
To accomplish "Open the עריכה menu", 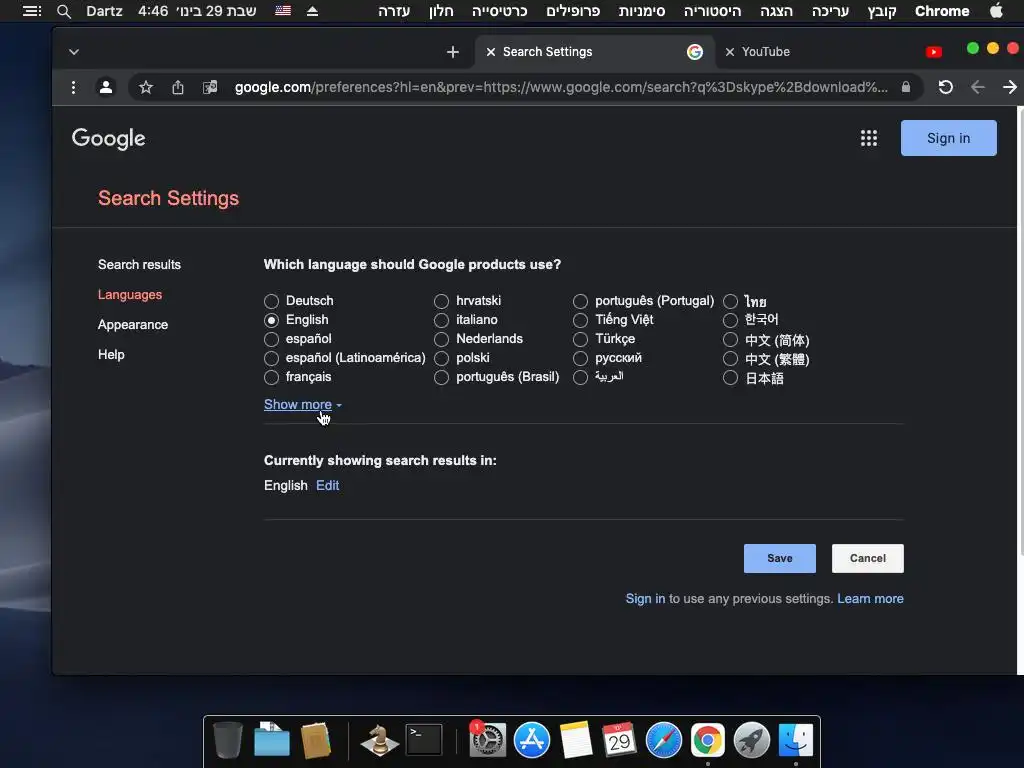I will [x=830, y=10].
